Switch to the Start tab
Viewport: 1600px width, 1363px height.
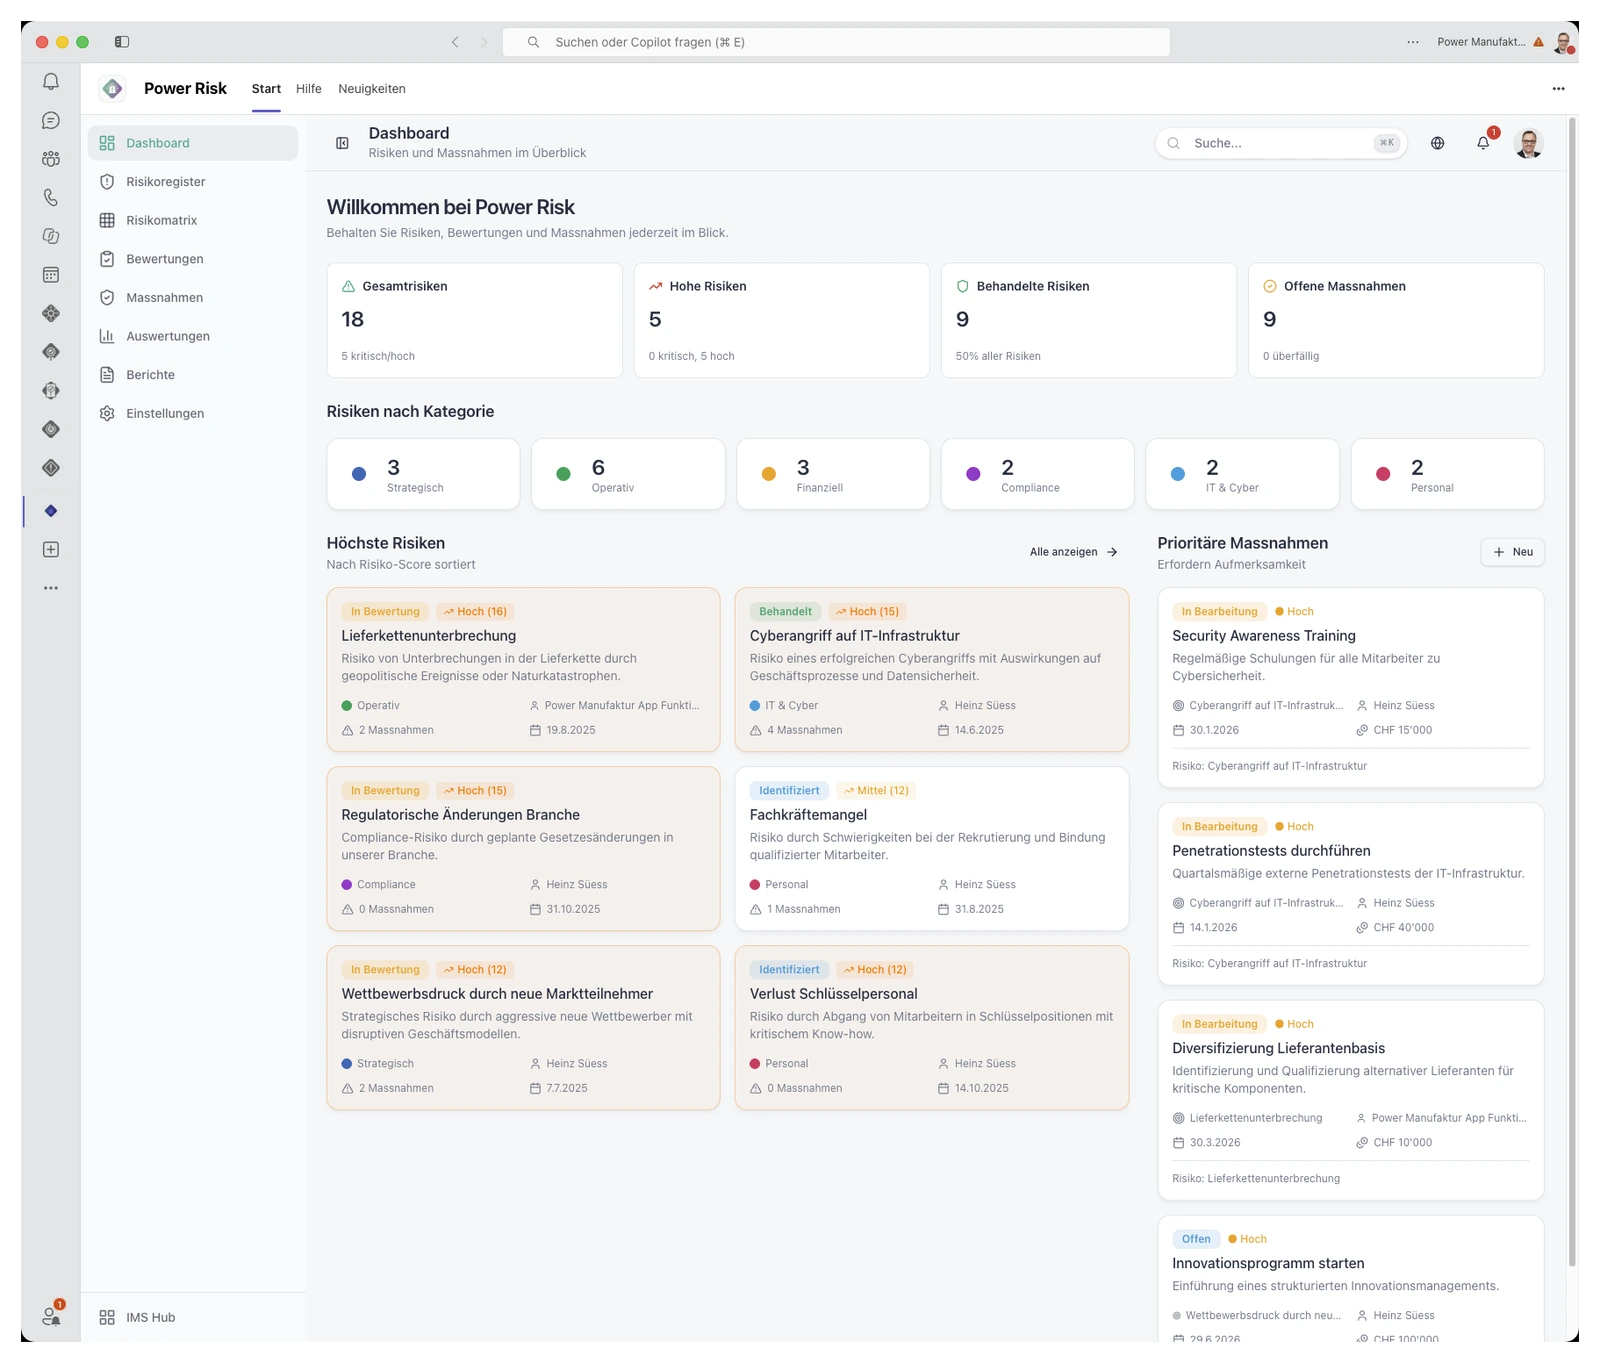point(266,89)
